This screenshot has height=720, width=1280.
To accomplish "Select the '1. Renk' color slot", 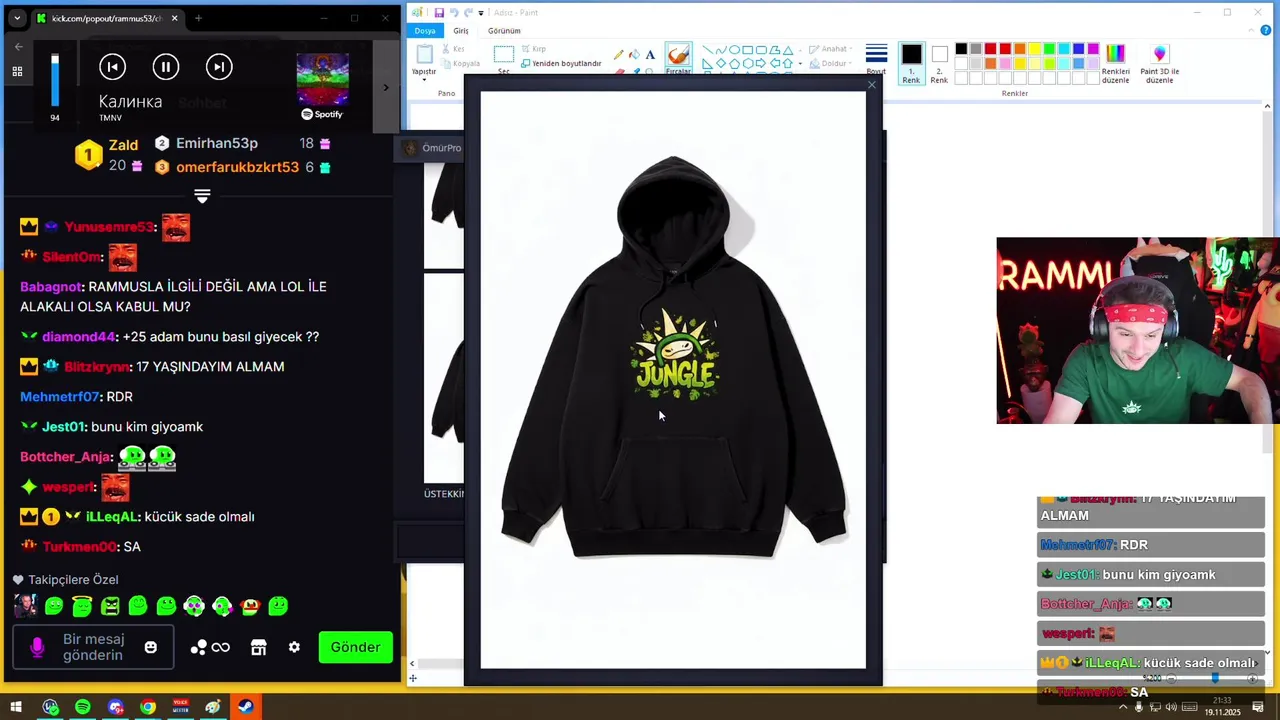I will [x=911, y=62].
